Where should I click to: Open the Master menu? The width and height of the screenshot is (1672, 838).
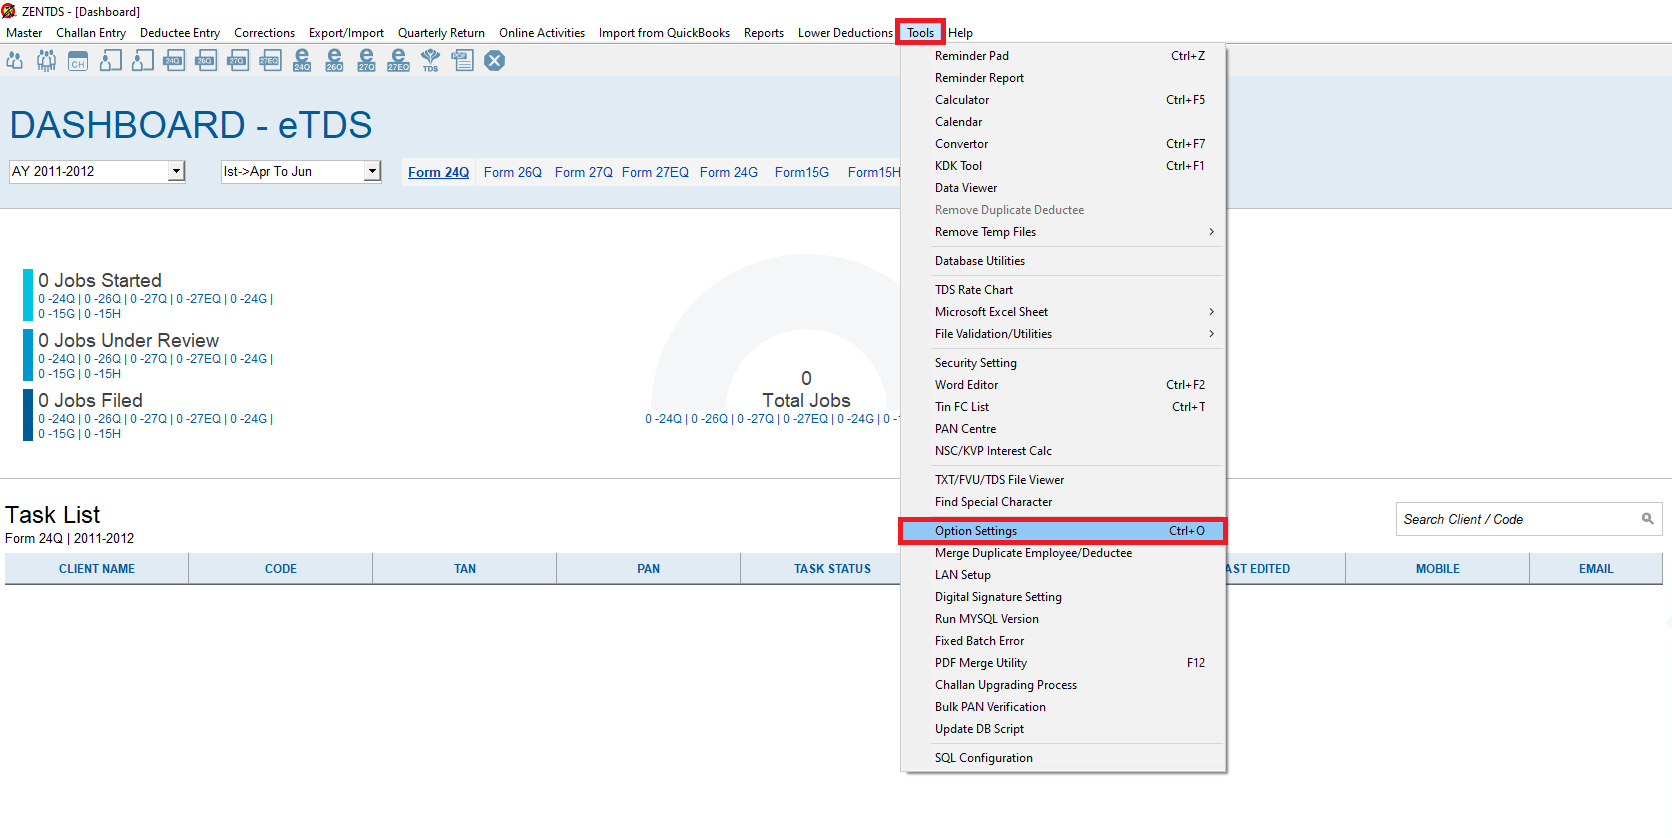click(24, 33)
